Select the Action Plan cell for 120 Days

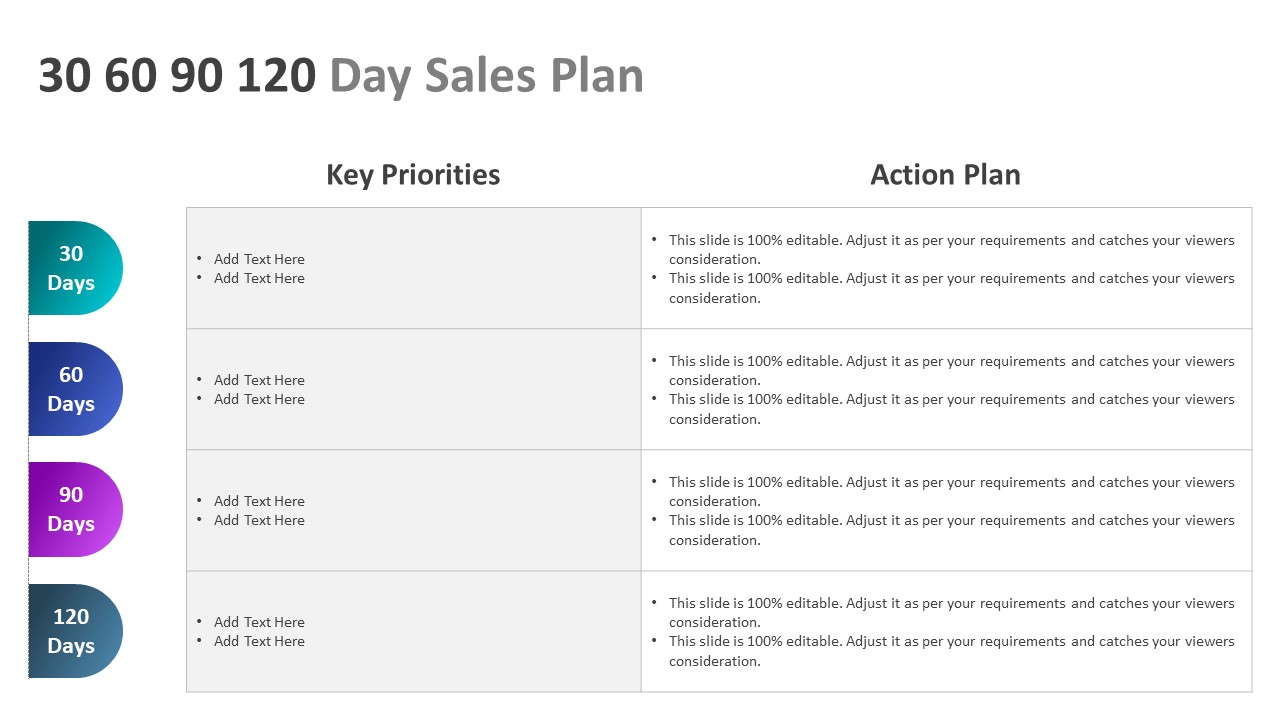tap(946, 632)
